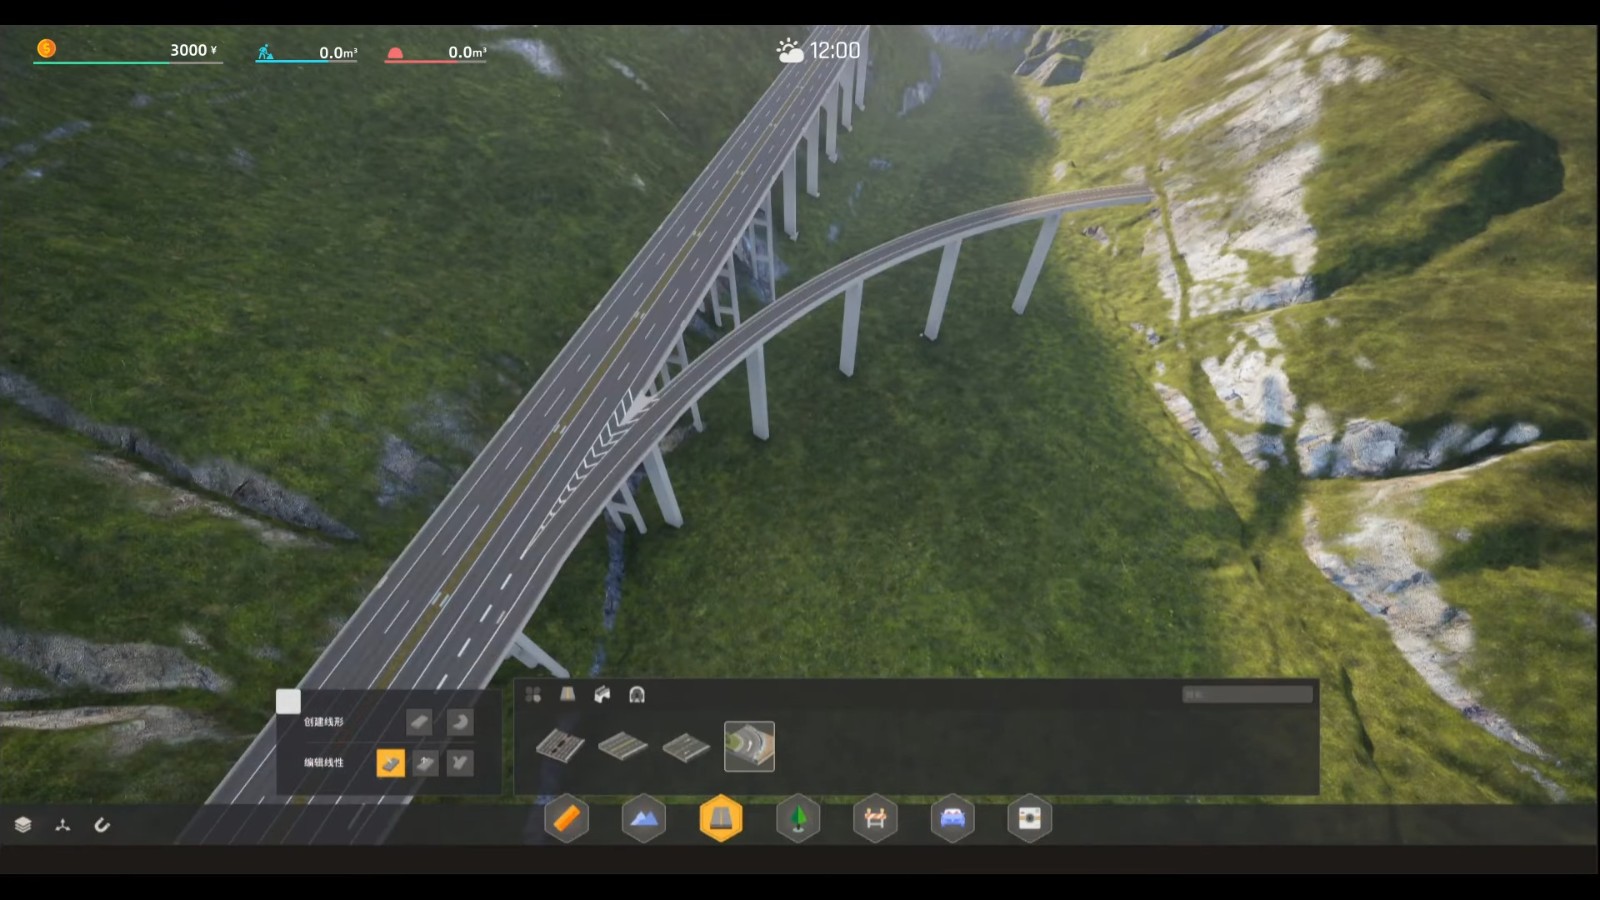This screenshot has width=1600, height=900.
Task: Toggle the magnet snapping icon
Action: [102, 825]
